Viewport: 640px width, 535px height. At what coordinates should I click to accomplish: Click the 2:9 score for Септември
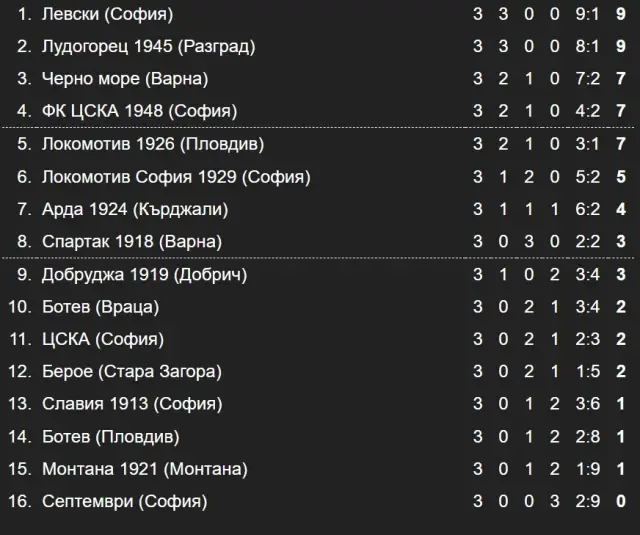pyautogui.click(x=587, y=502)
